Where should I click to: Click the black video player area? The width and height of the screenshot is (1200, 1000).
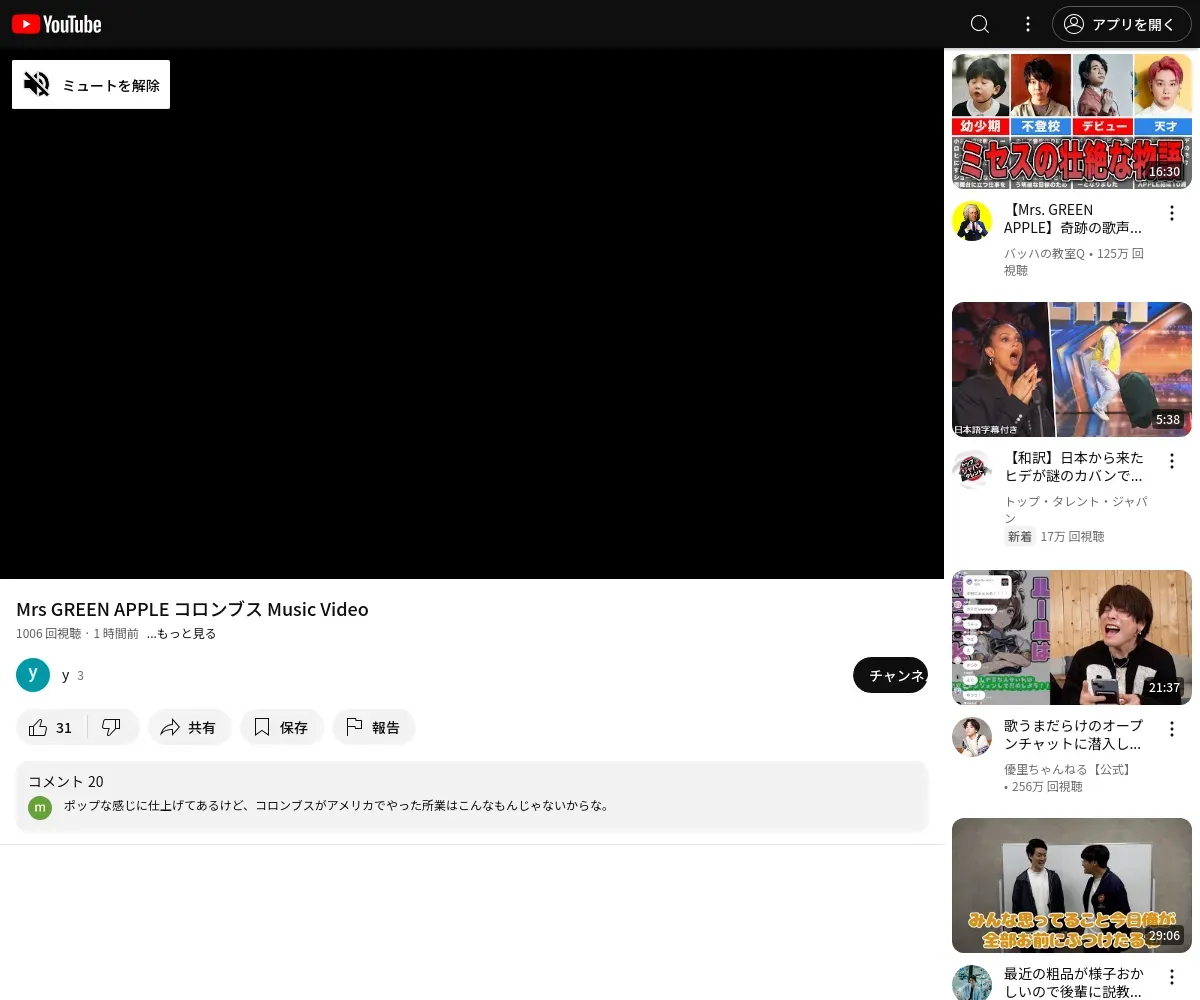(x=472, y=313)
